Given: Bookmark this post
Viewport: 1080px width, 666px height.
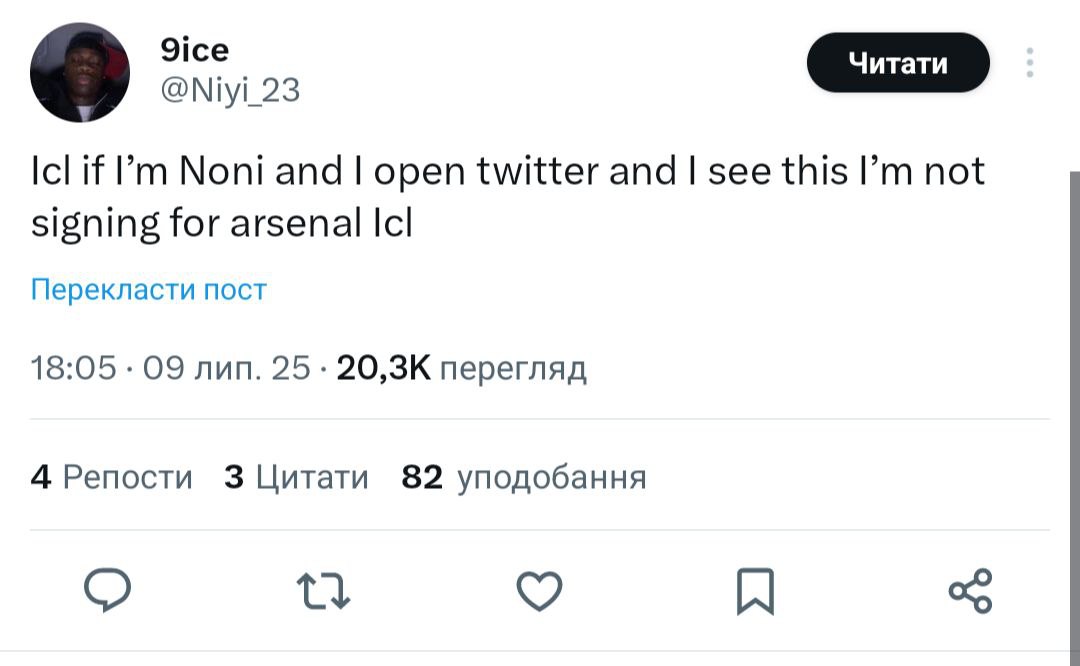Looking at the screenshot, I should click(755, 590).
